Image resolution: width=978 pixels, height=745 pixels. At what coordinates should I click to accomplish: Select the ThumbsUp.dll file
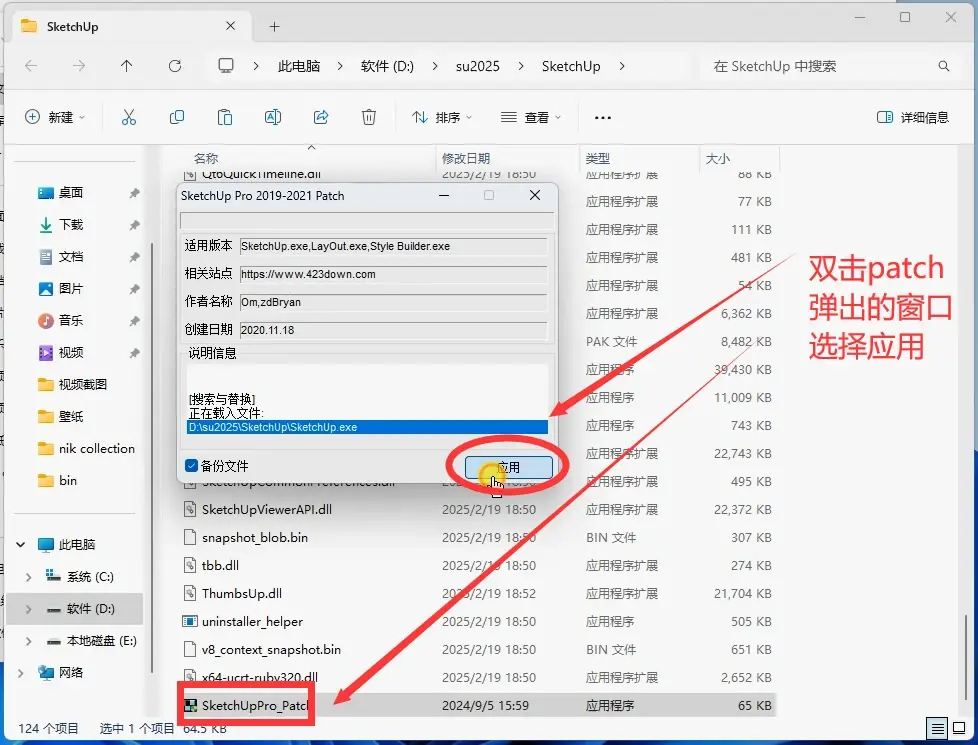point(241,593)
